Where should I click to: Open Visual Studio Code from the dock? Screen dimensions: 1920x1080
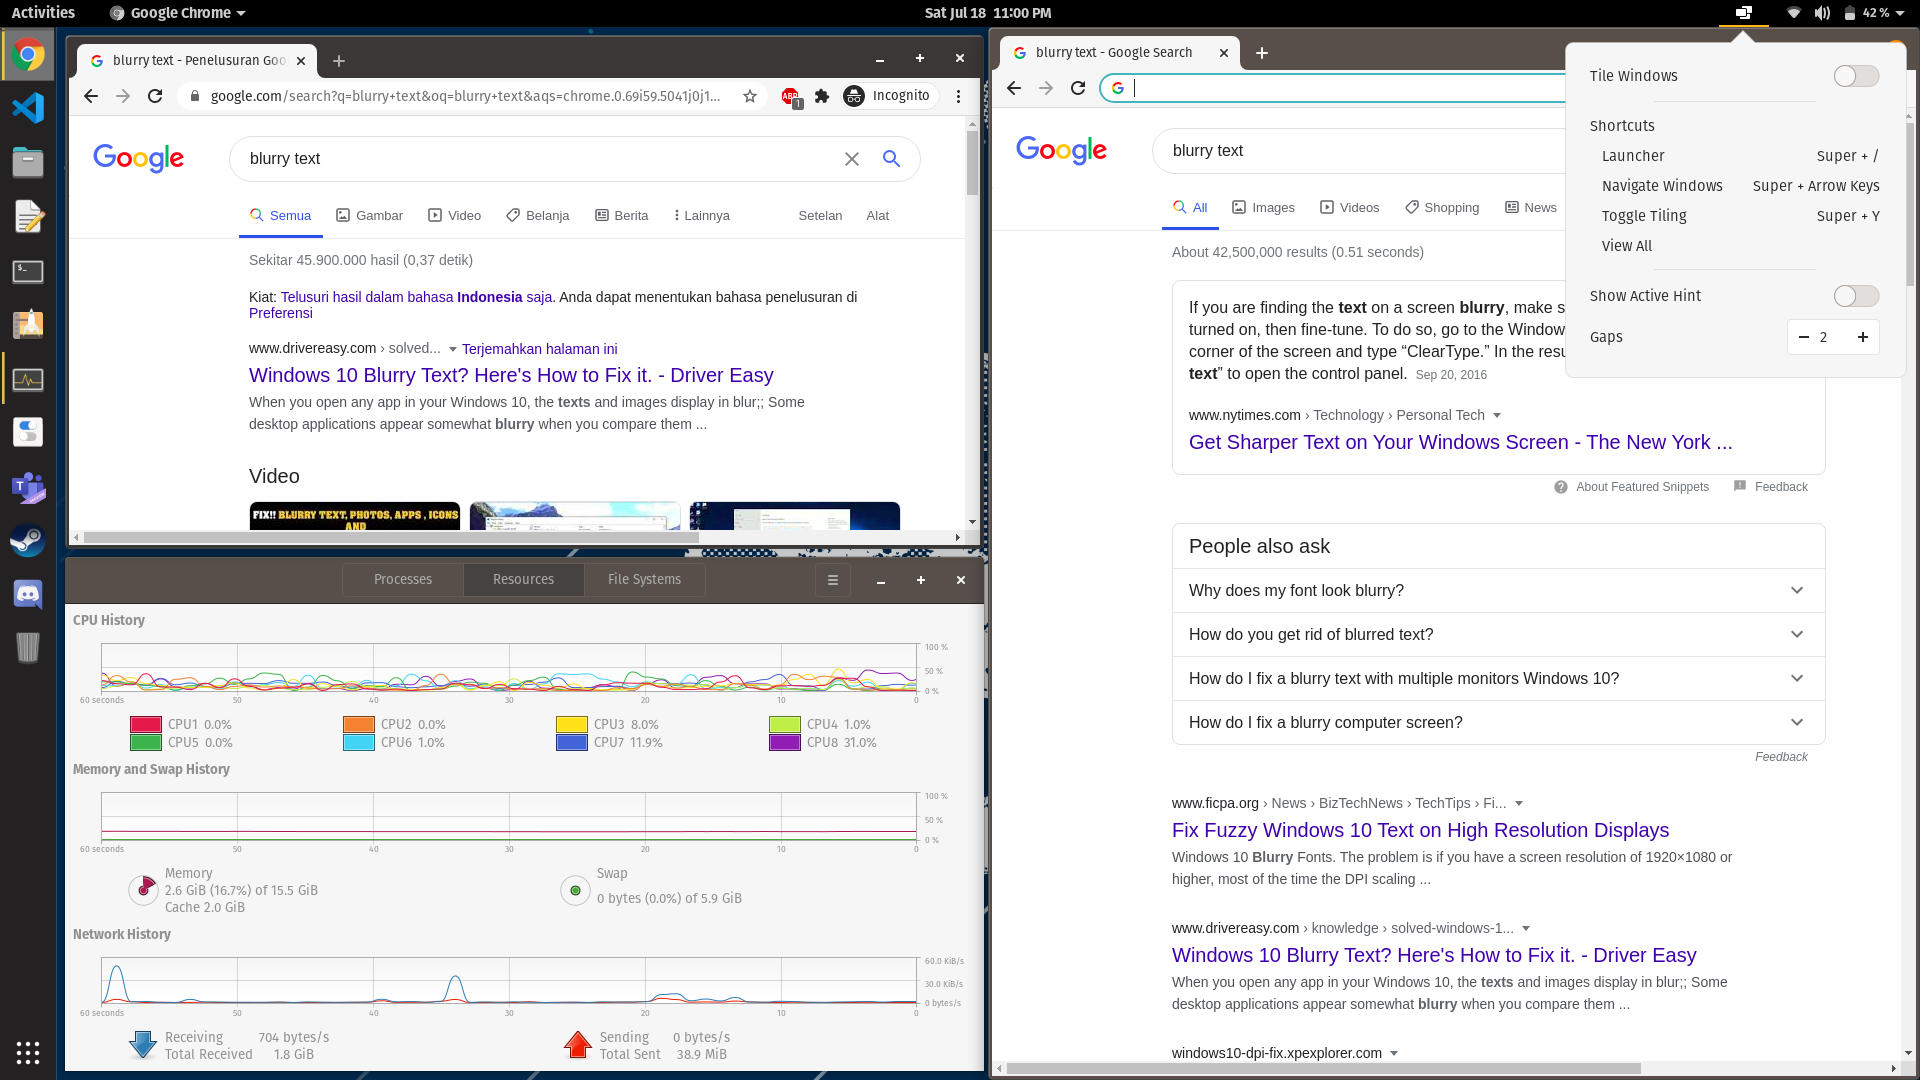(x=28, y=107)
